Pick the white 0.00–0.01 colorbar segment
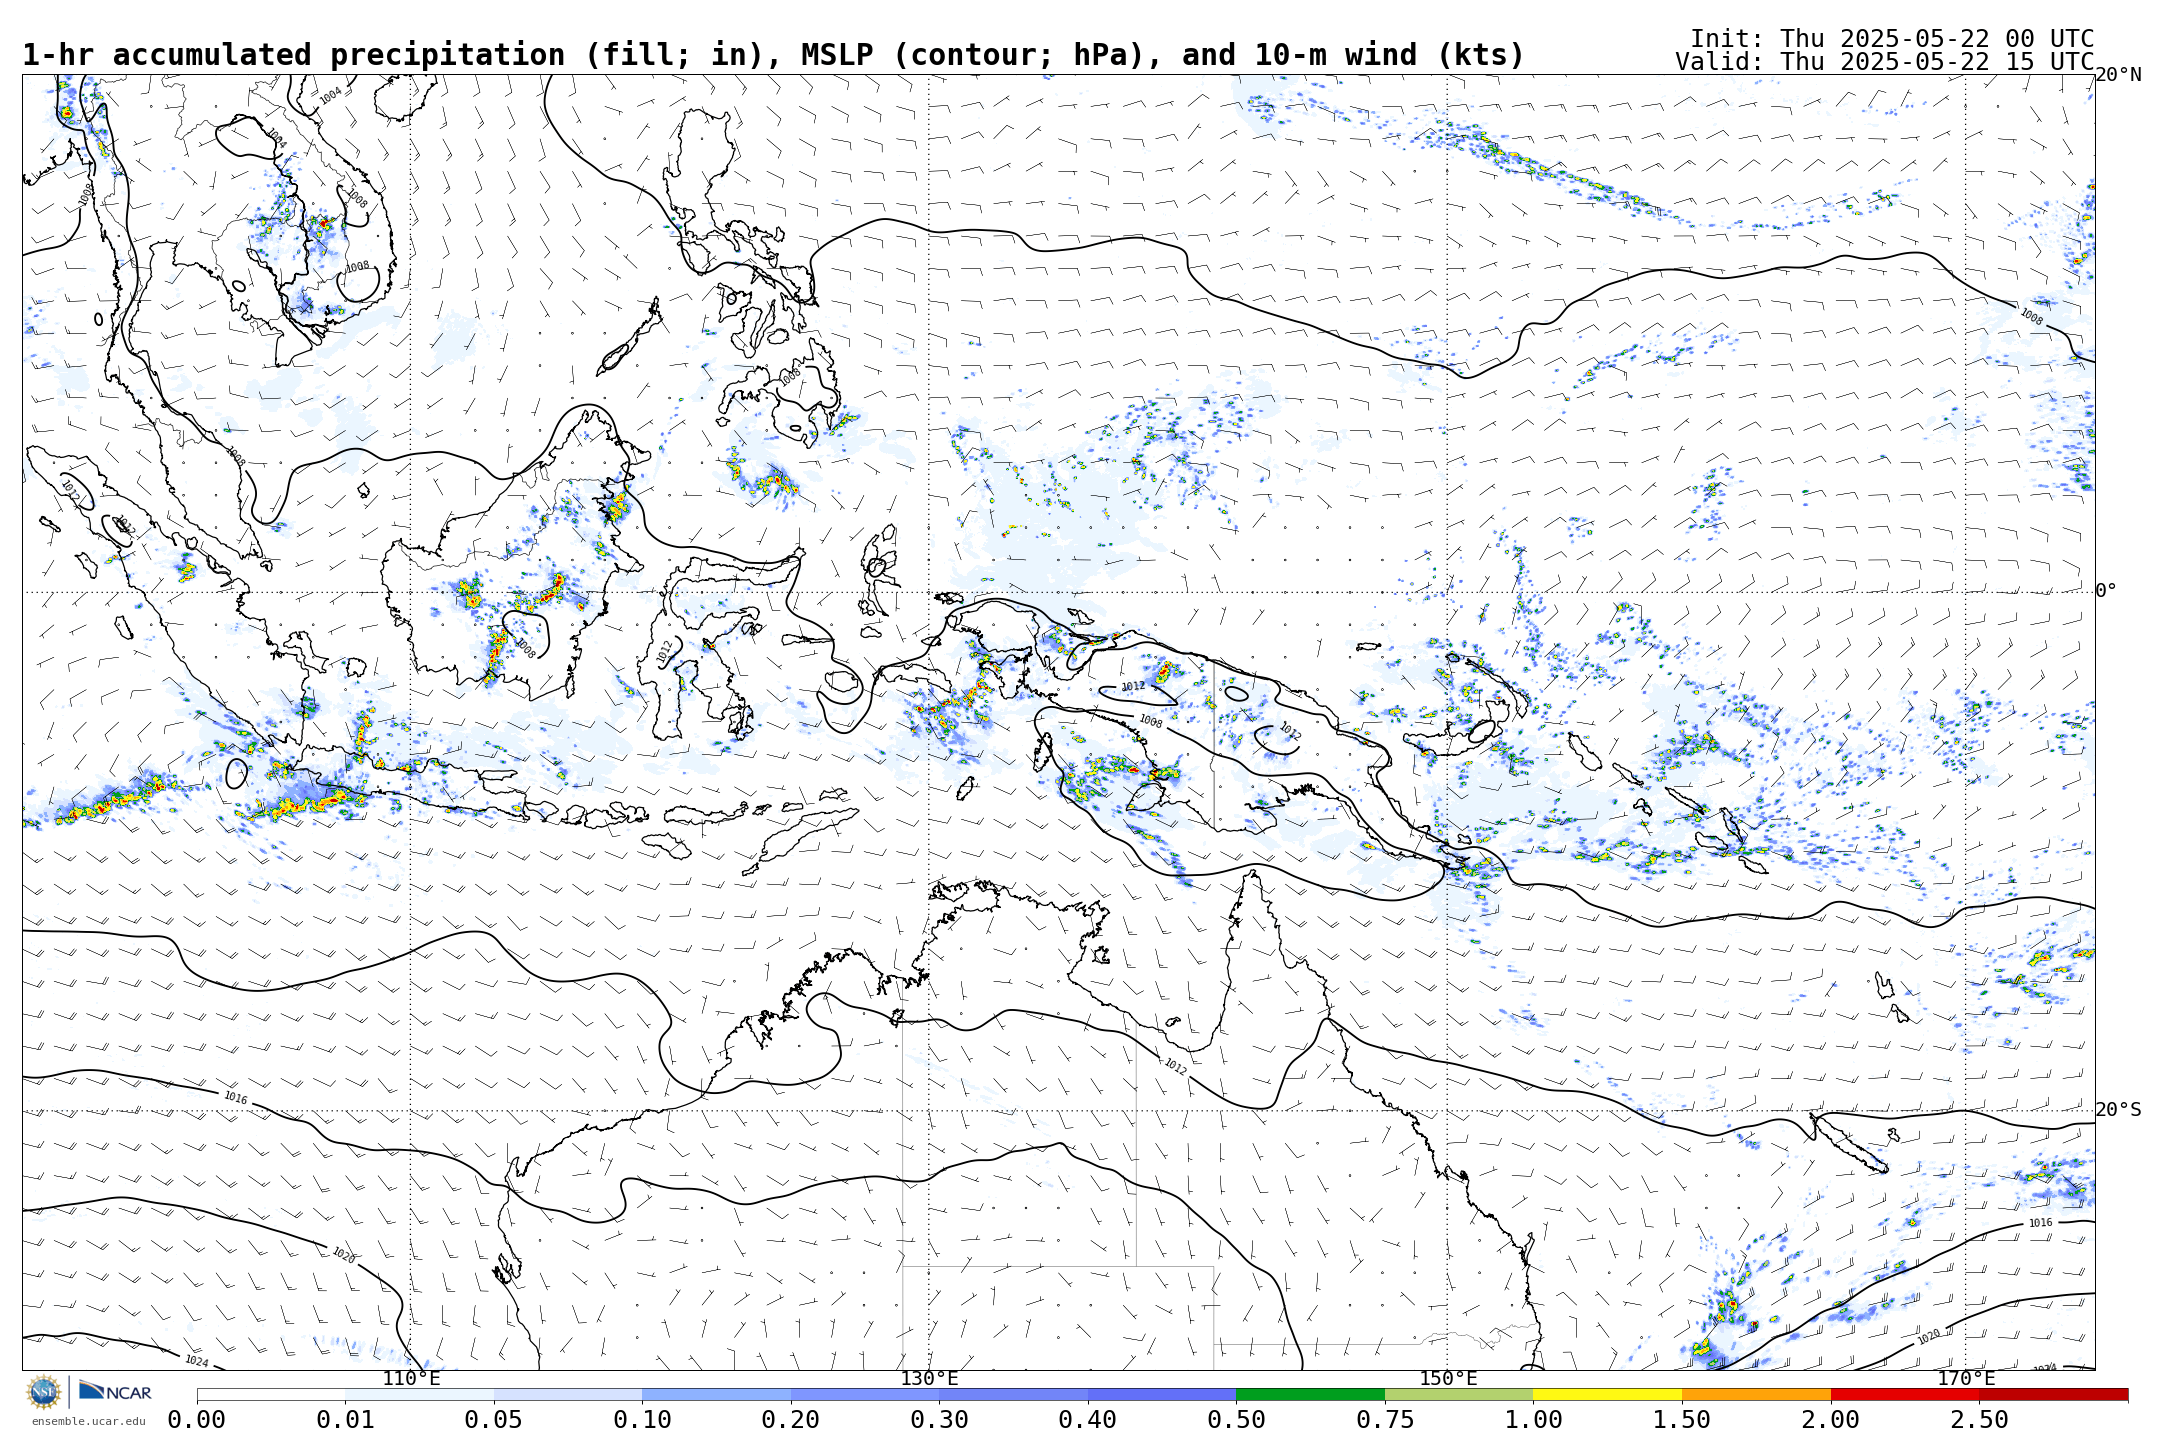2160x1433 pixels. click(271, 1394)
